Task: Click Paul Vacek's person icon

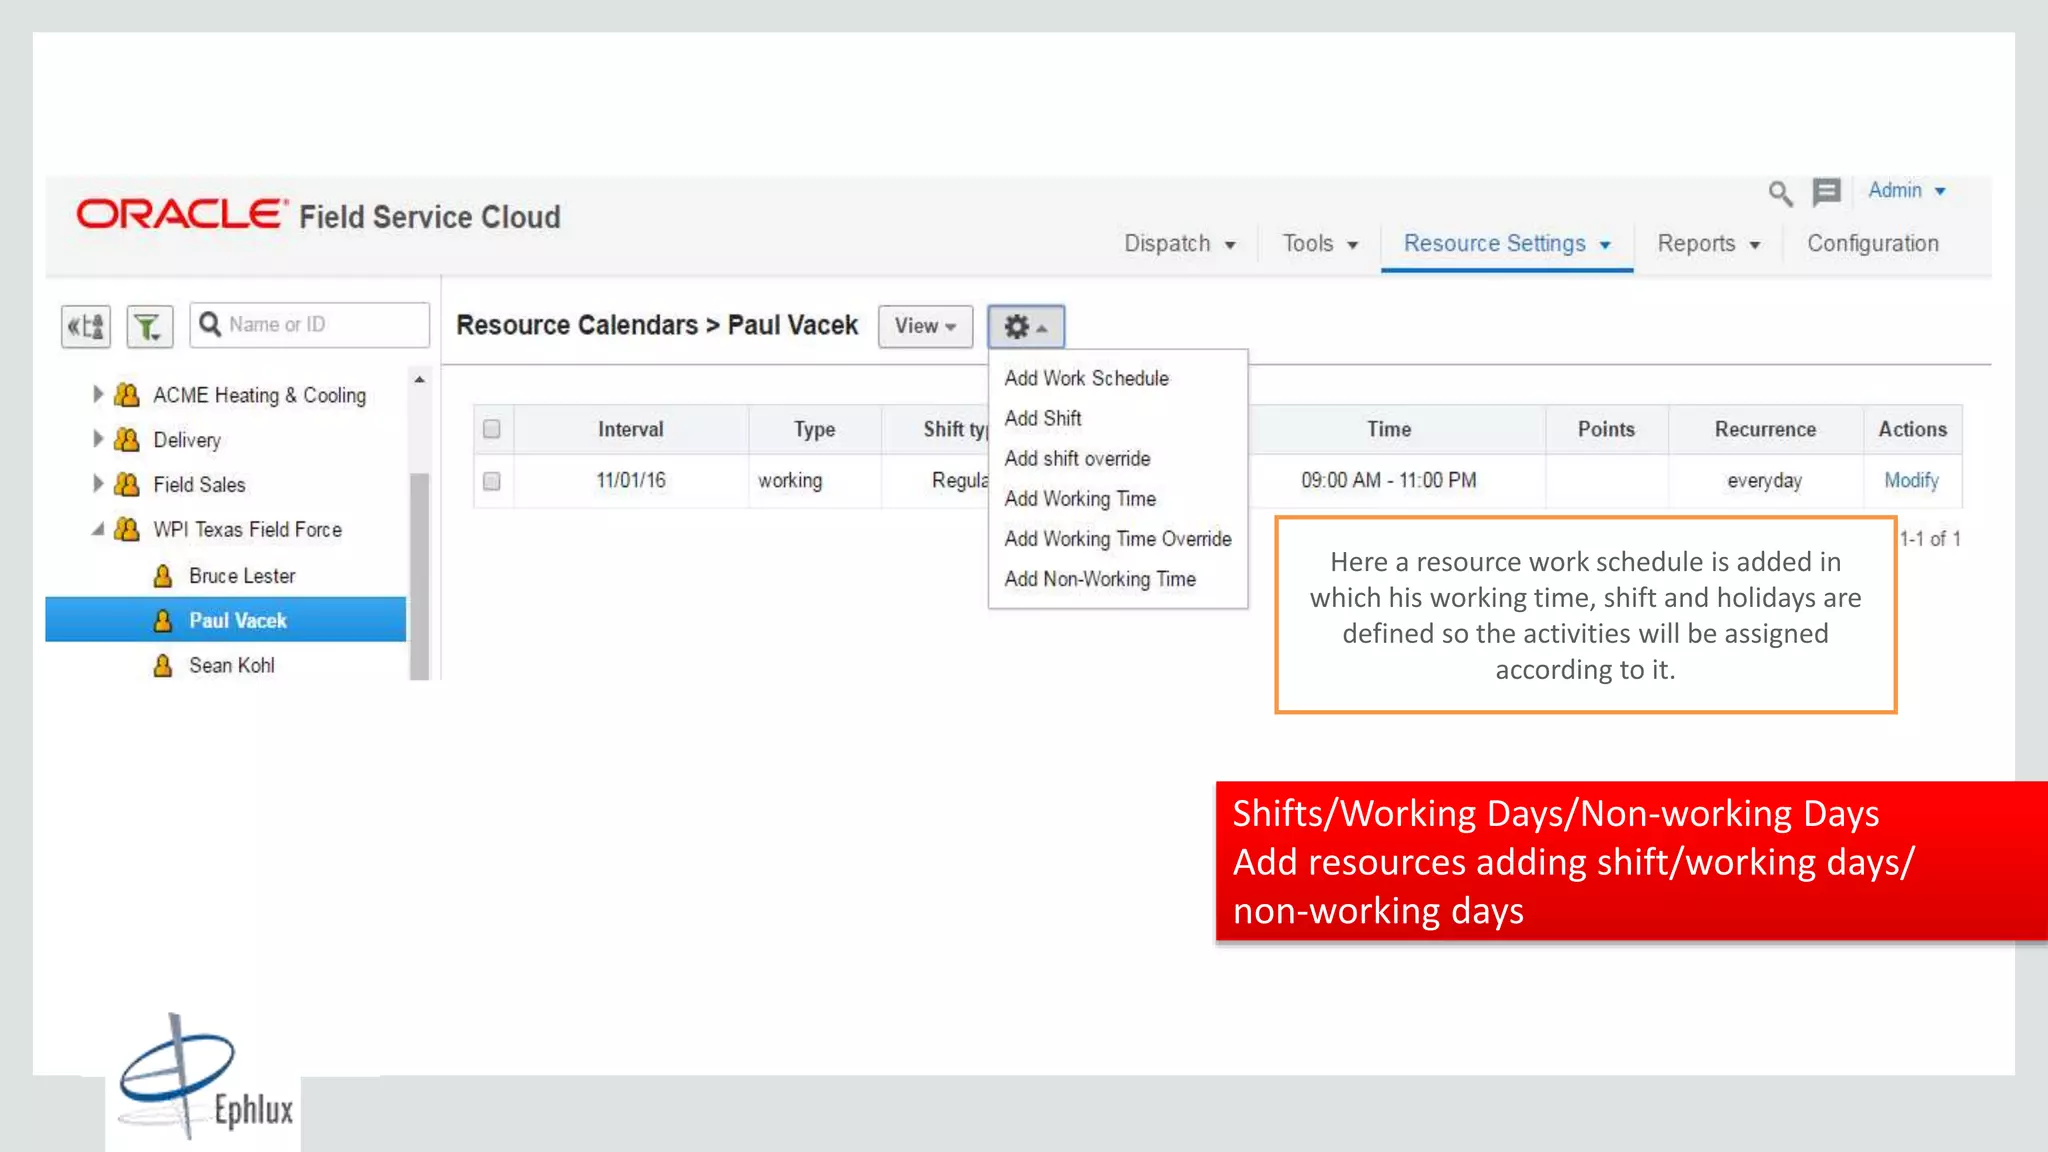Action: [x=163, y=620]
